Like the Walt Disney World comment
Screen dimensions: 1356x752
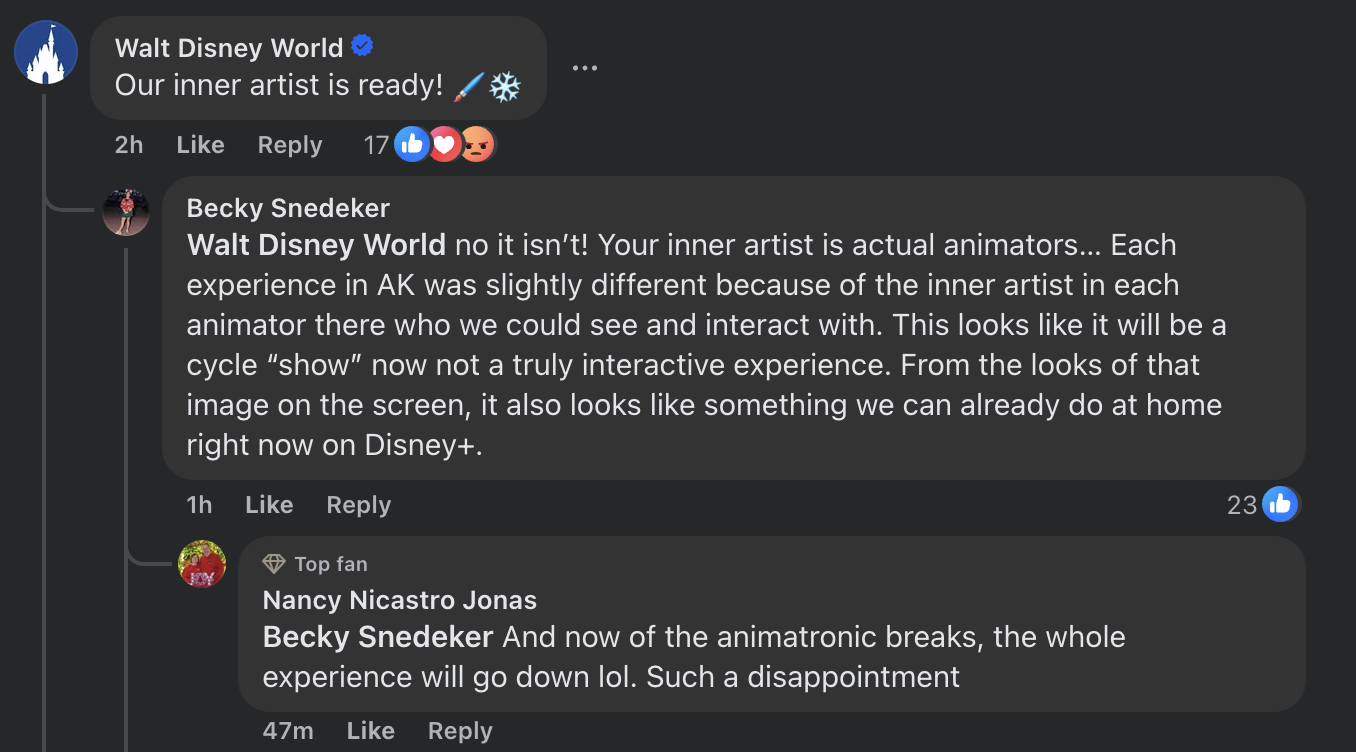pyautogui.click(x=200, y=145)
